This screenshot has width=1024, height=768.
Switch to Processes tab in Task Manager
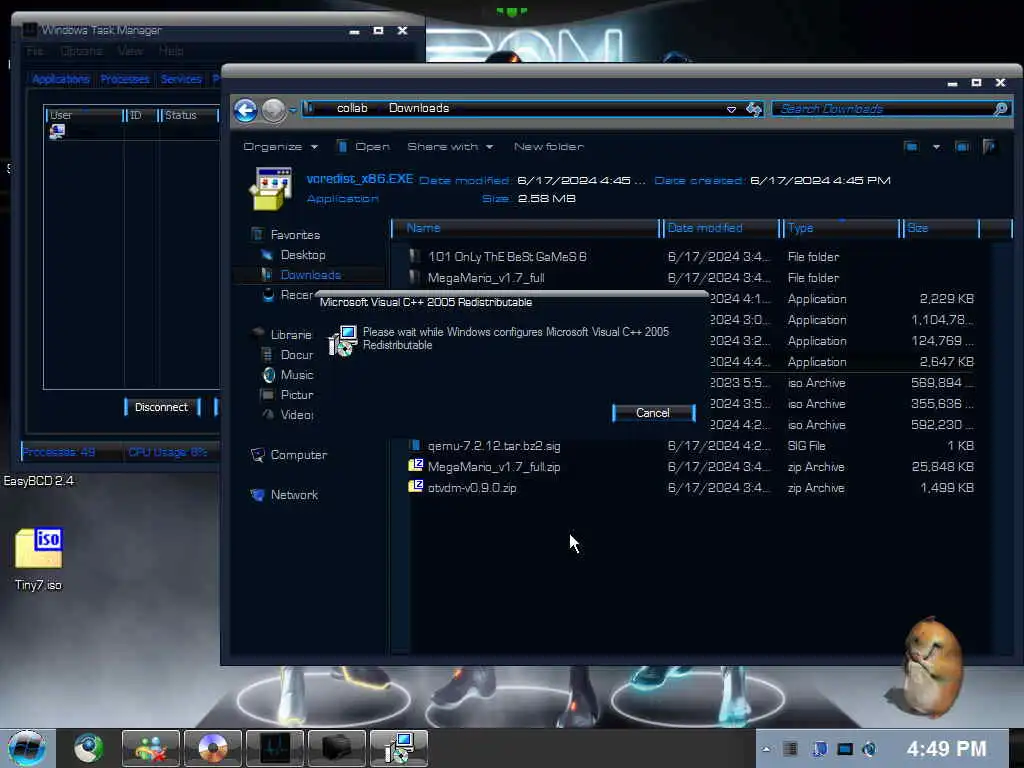click(x=125, y=79)
